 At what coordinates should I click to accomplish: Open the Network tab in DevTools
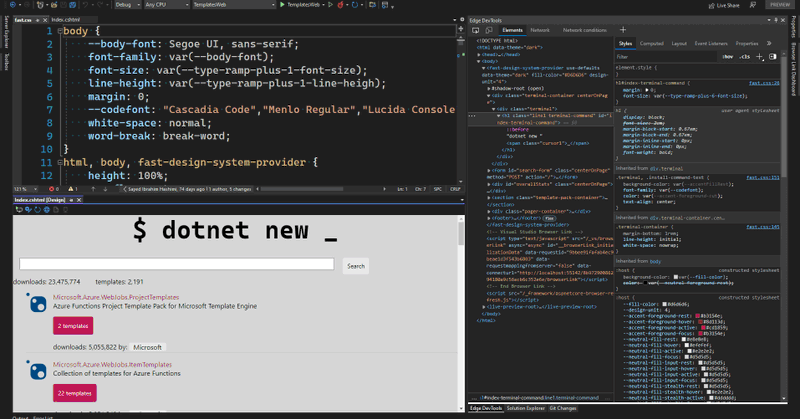[x=540, y=30]
